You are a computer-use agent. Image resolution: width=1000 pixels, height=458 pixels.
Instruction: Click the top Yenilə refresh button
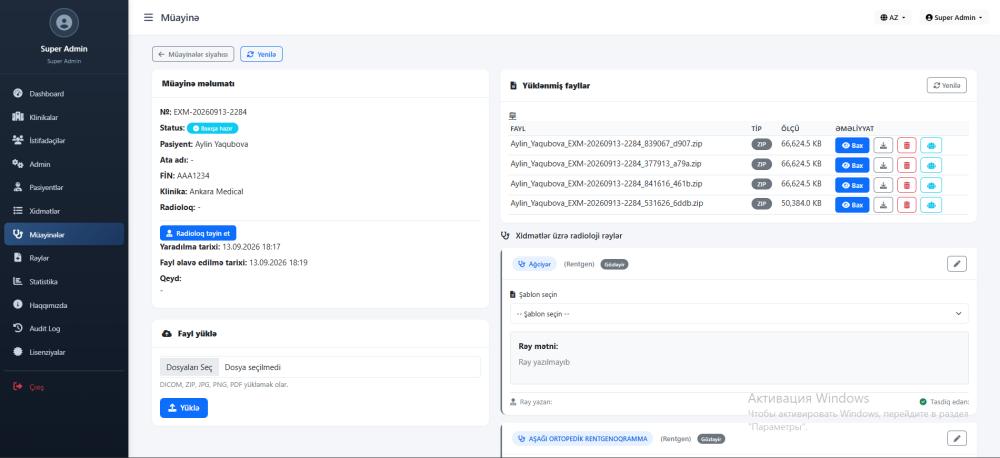pos(261,54)
